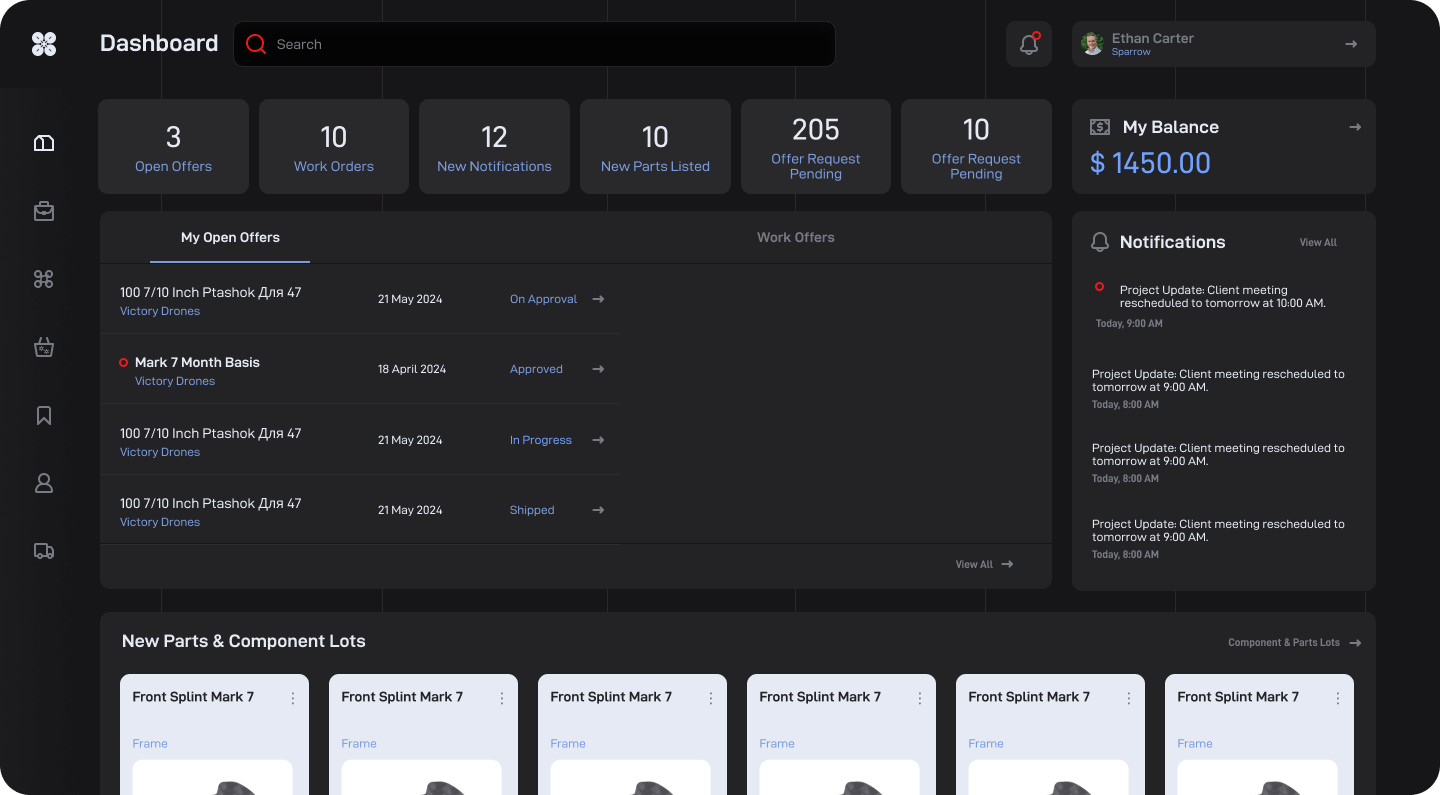Open the user profile icon in the sidebar

(x=44, y=483)
